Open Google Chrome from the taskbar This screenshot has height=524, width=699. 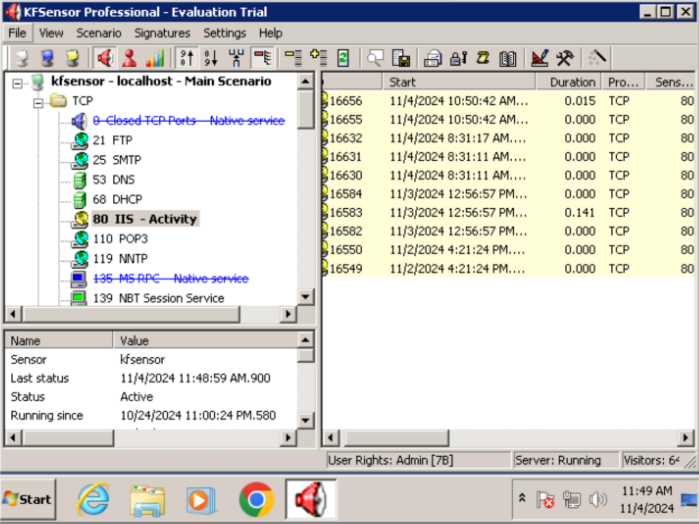click(x=256, y=498)
